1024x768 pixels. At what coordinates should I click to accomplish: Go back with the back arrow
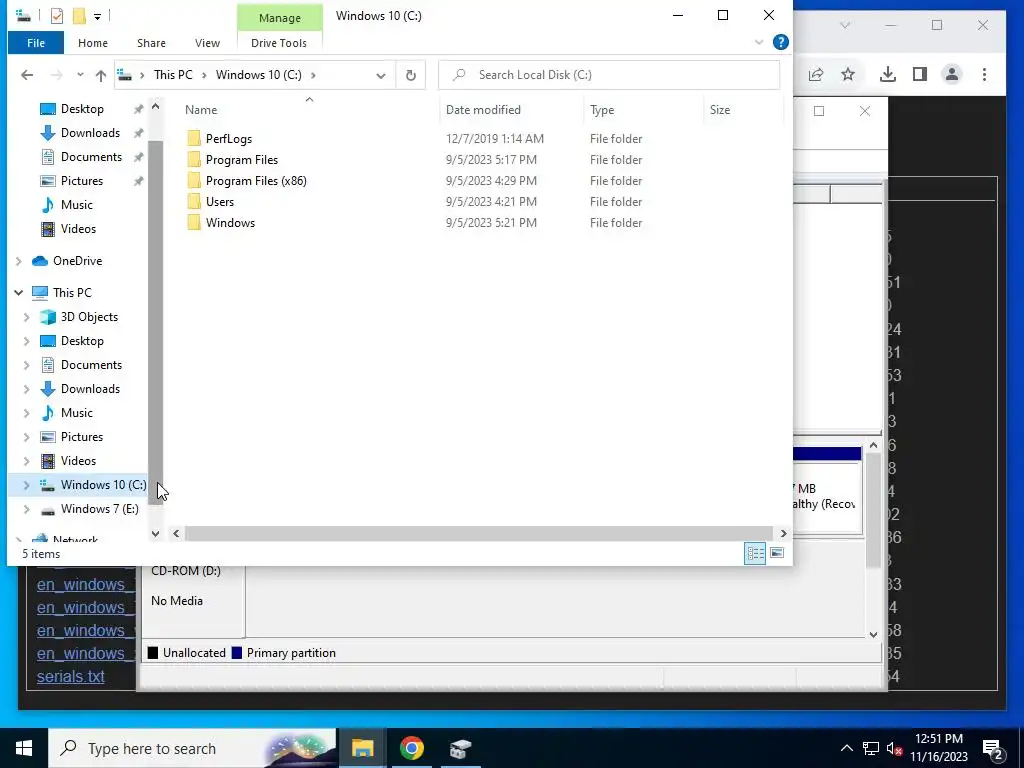(27, 75)
